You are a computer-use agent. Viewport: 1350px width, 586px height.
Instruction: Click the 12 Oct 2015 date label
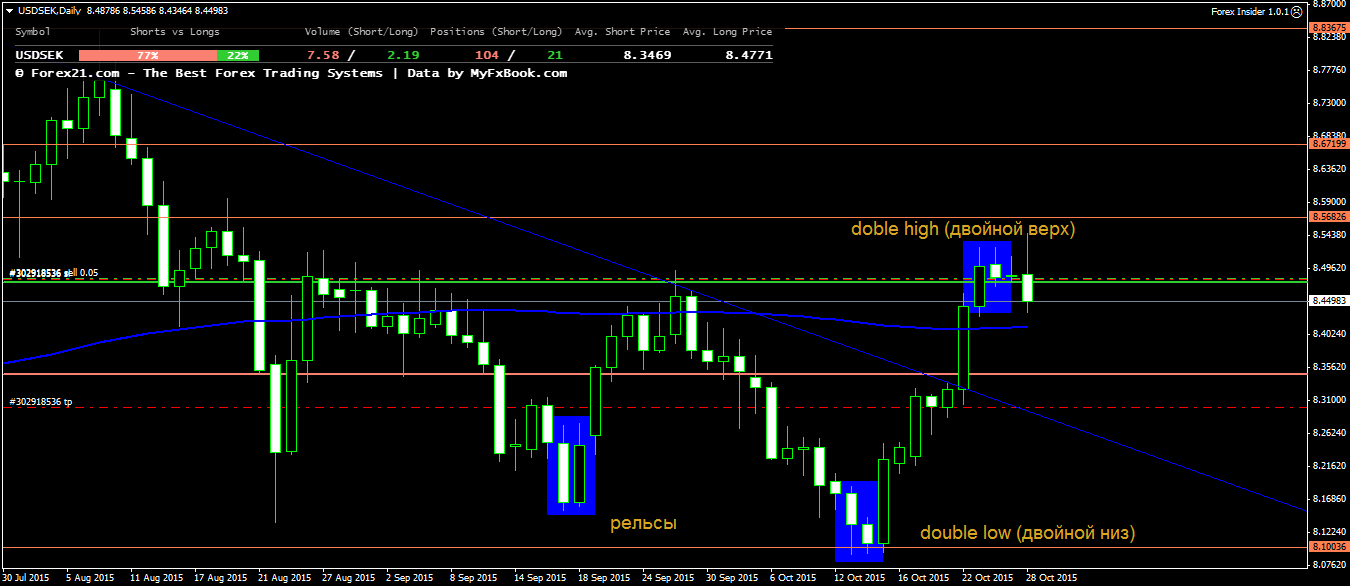coord(860,578)
